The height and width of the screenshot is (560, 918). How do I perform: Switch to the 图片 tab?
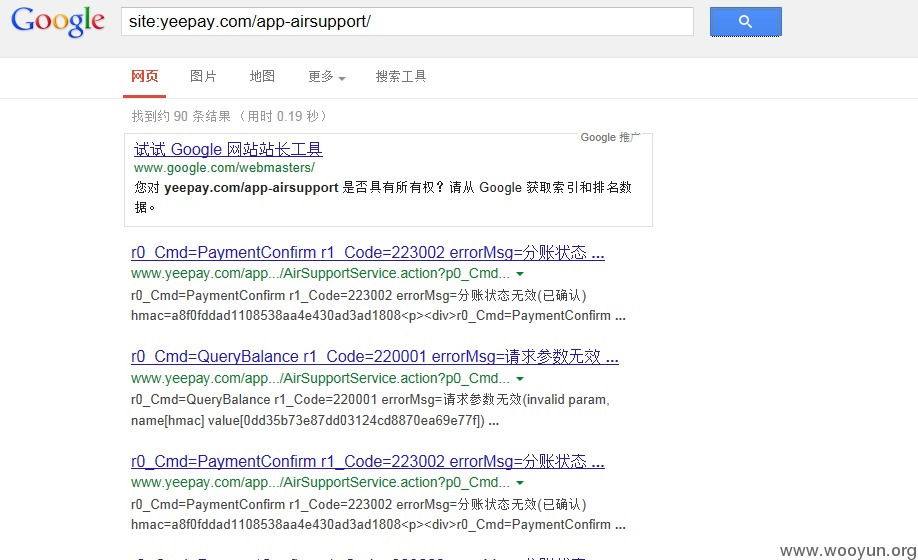203,76
